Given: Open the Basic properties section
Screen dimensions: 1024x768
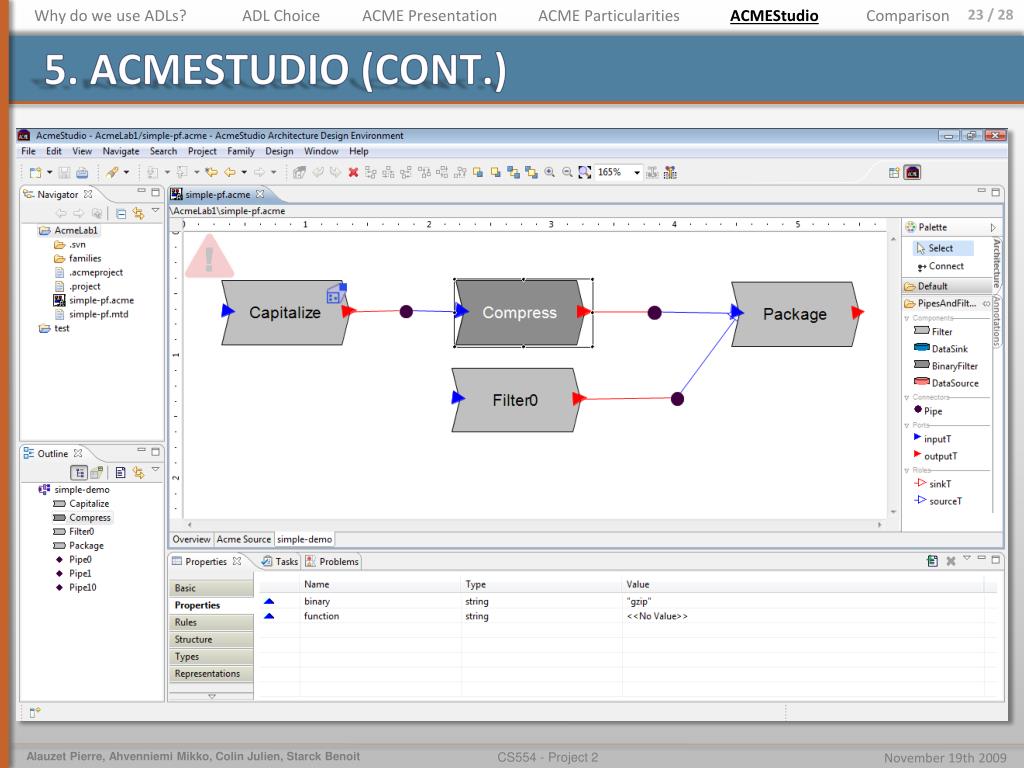Looking at the screenshot, I should 211,588.
